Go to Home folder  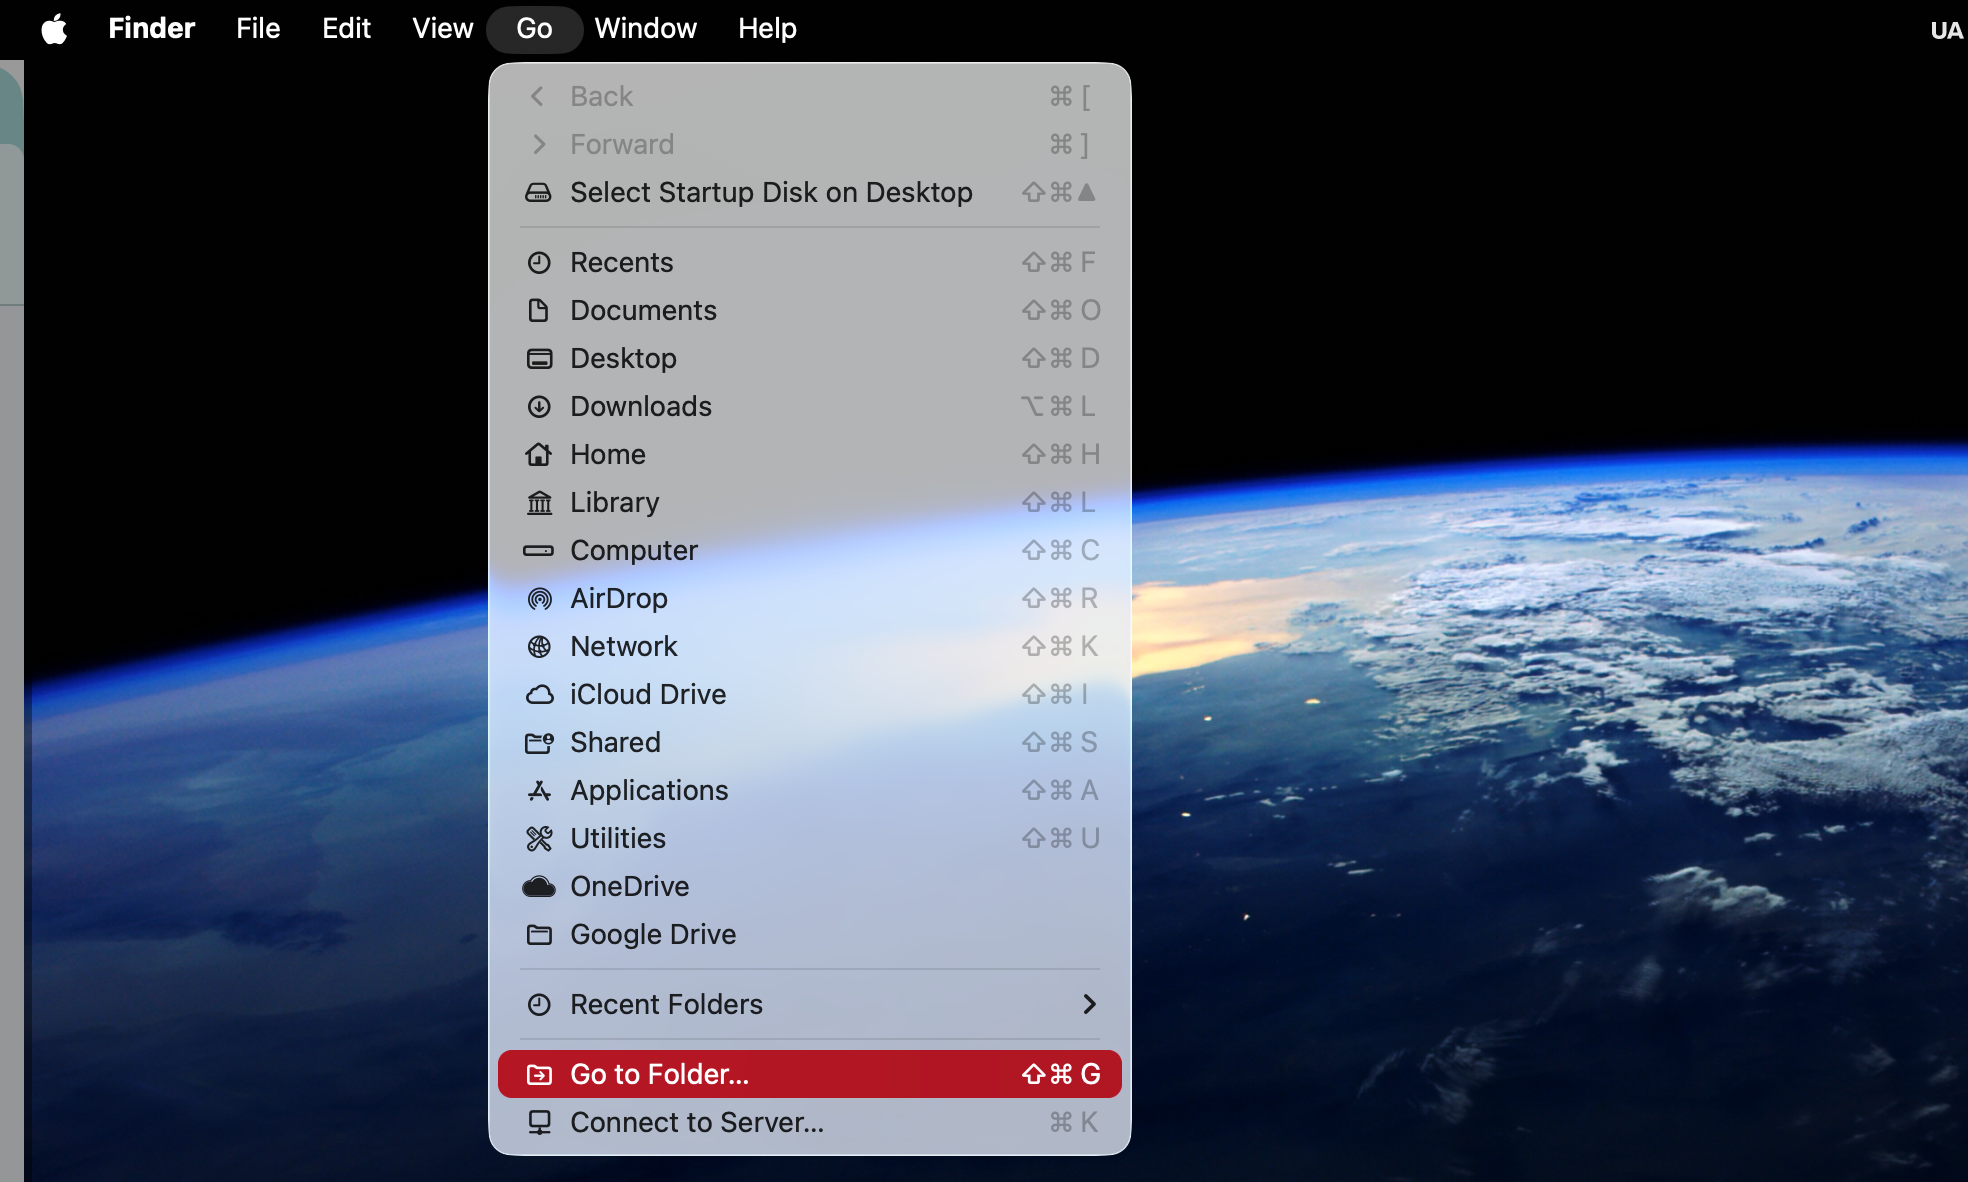[x=810, y=454]
